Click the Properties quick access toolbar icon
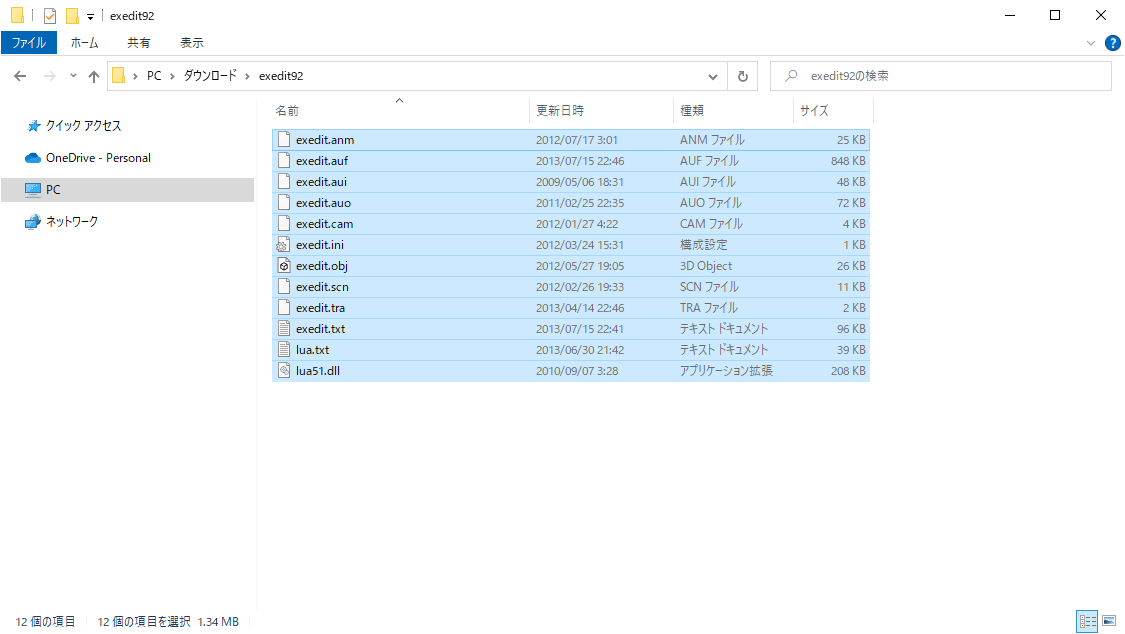Screen dimensions: 1125x634 [x=50, y=15]
